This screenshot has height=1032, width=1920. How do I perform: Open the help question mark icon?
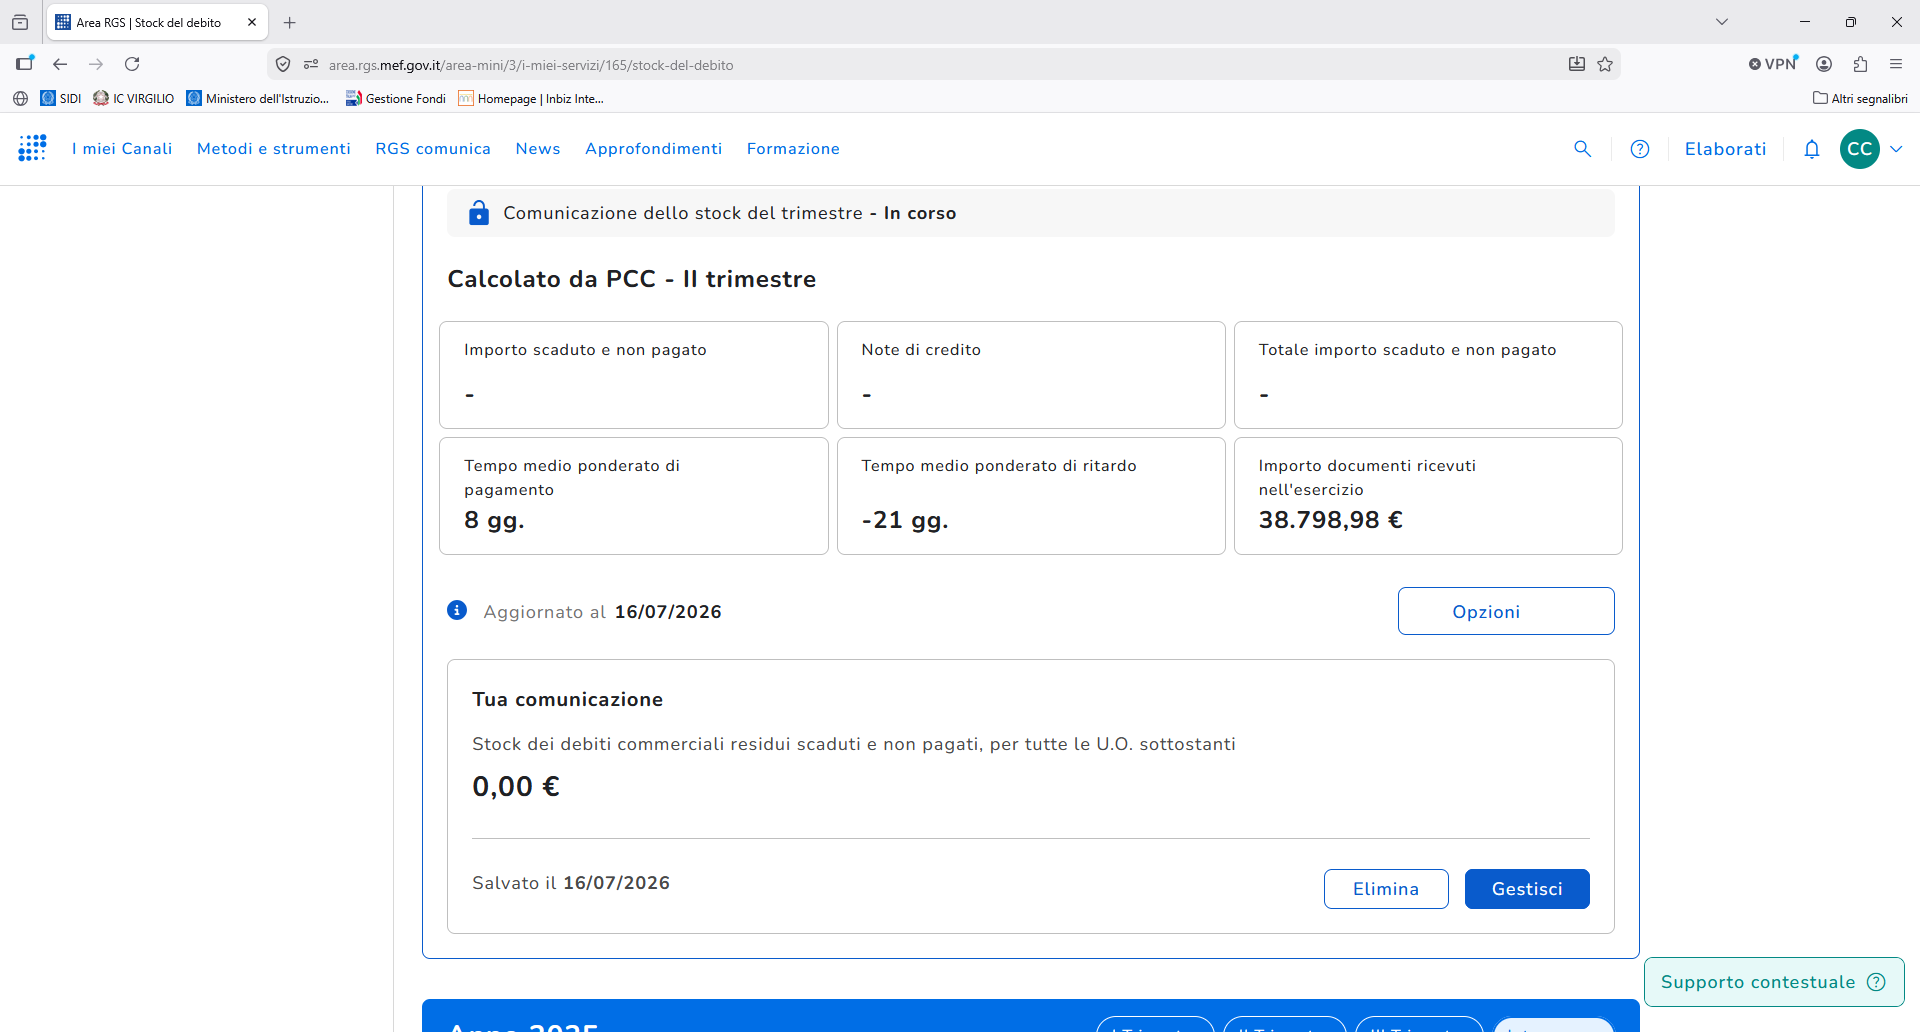point(1640,149)
